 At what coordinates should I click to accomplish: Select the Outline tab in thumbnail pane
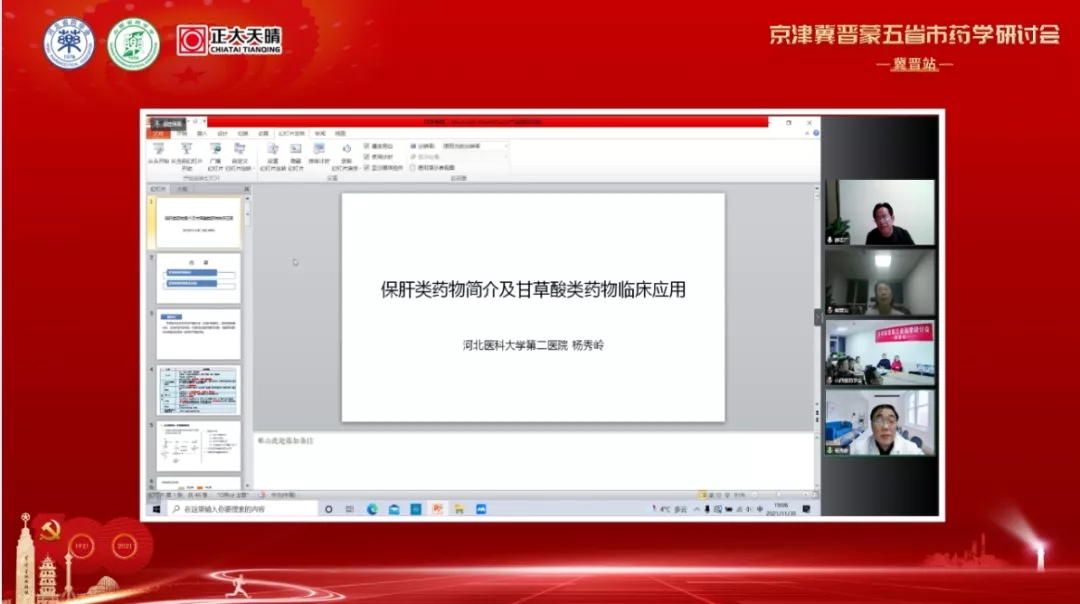pyautogui.click(x=182, y=189)
